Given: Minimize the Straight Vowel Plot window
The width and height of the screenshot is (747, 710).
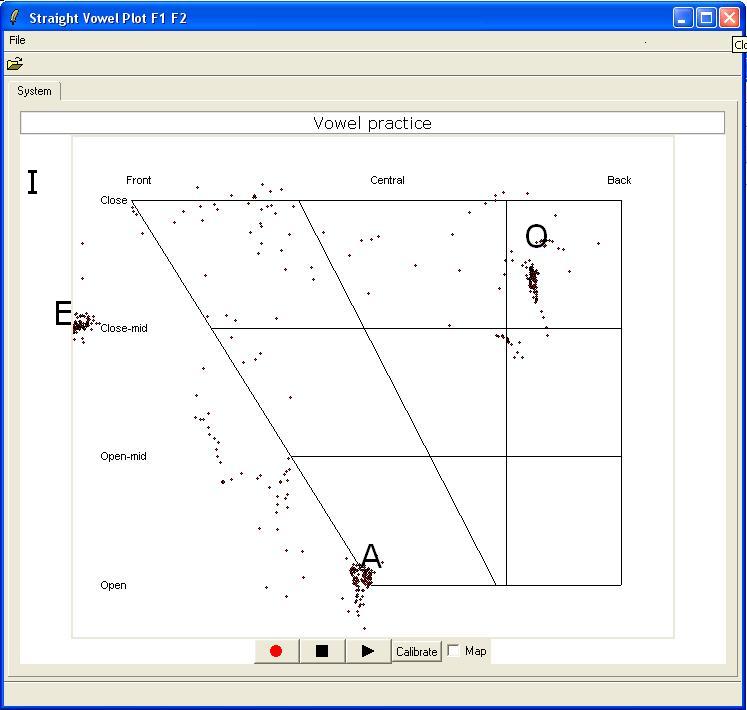Looking at the screenshot, I should (x=683, y=18).
